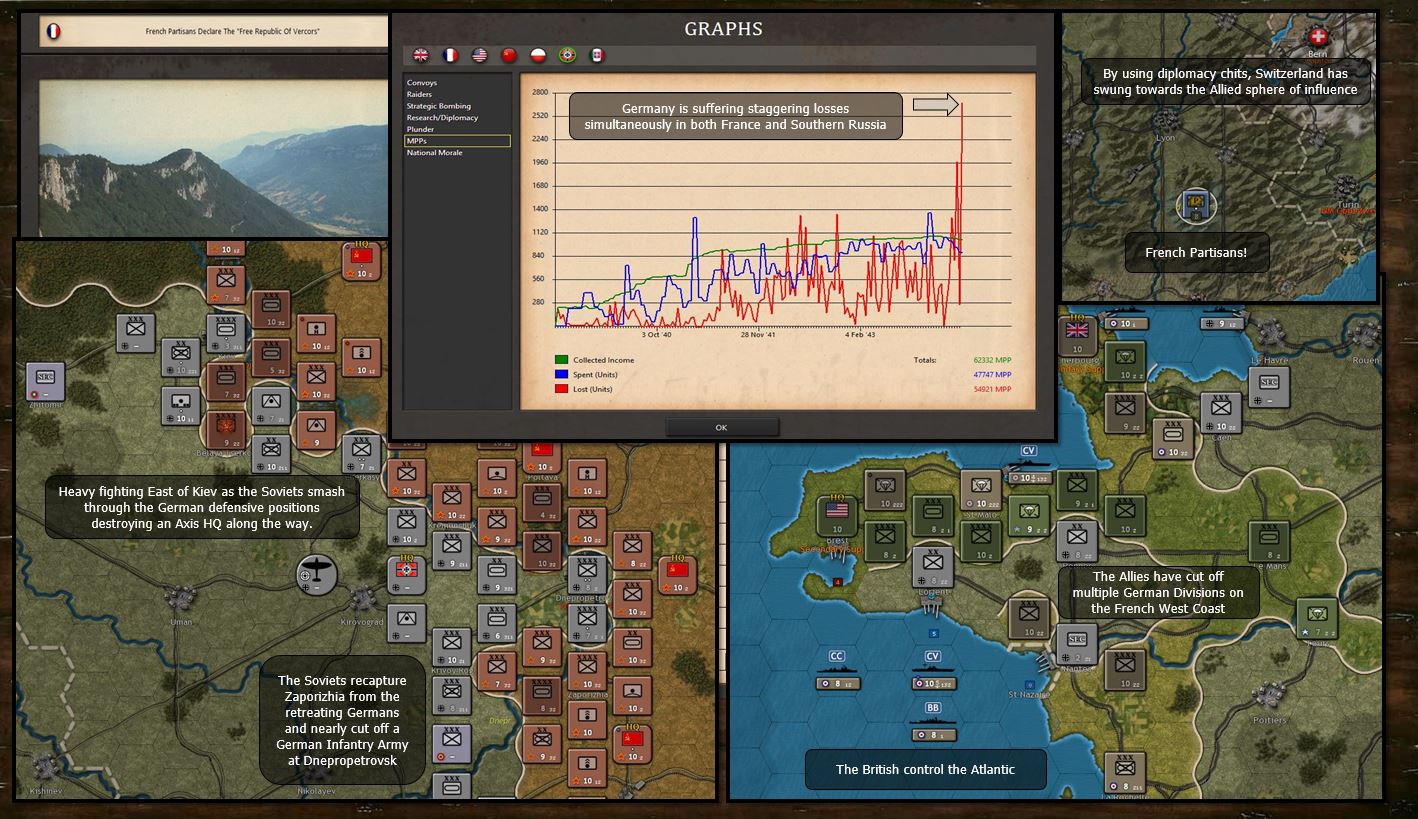Click the "The British control the Atlantic" caption
Image resolution: width=1418 pixels, height=819 pixels.
tap(925, 769)
